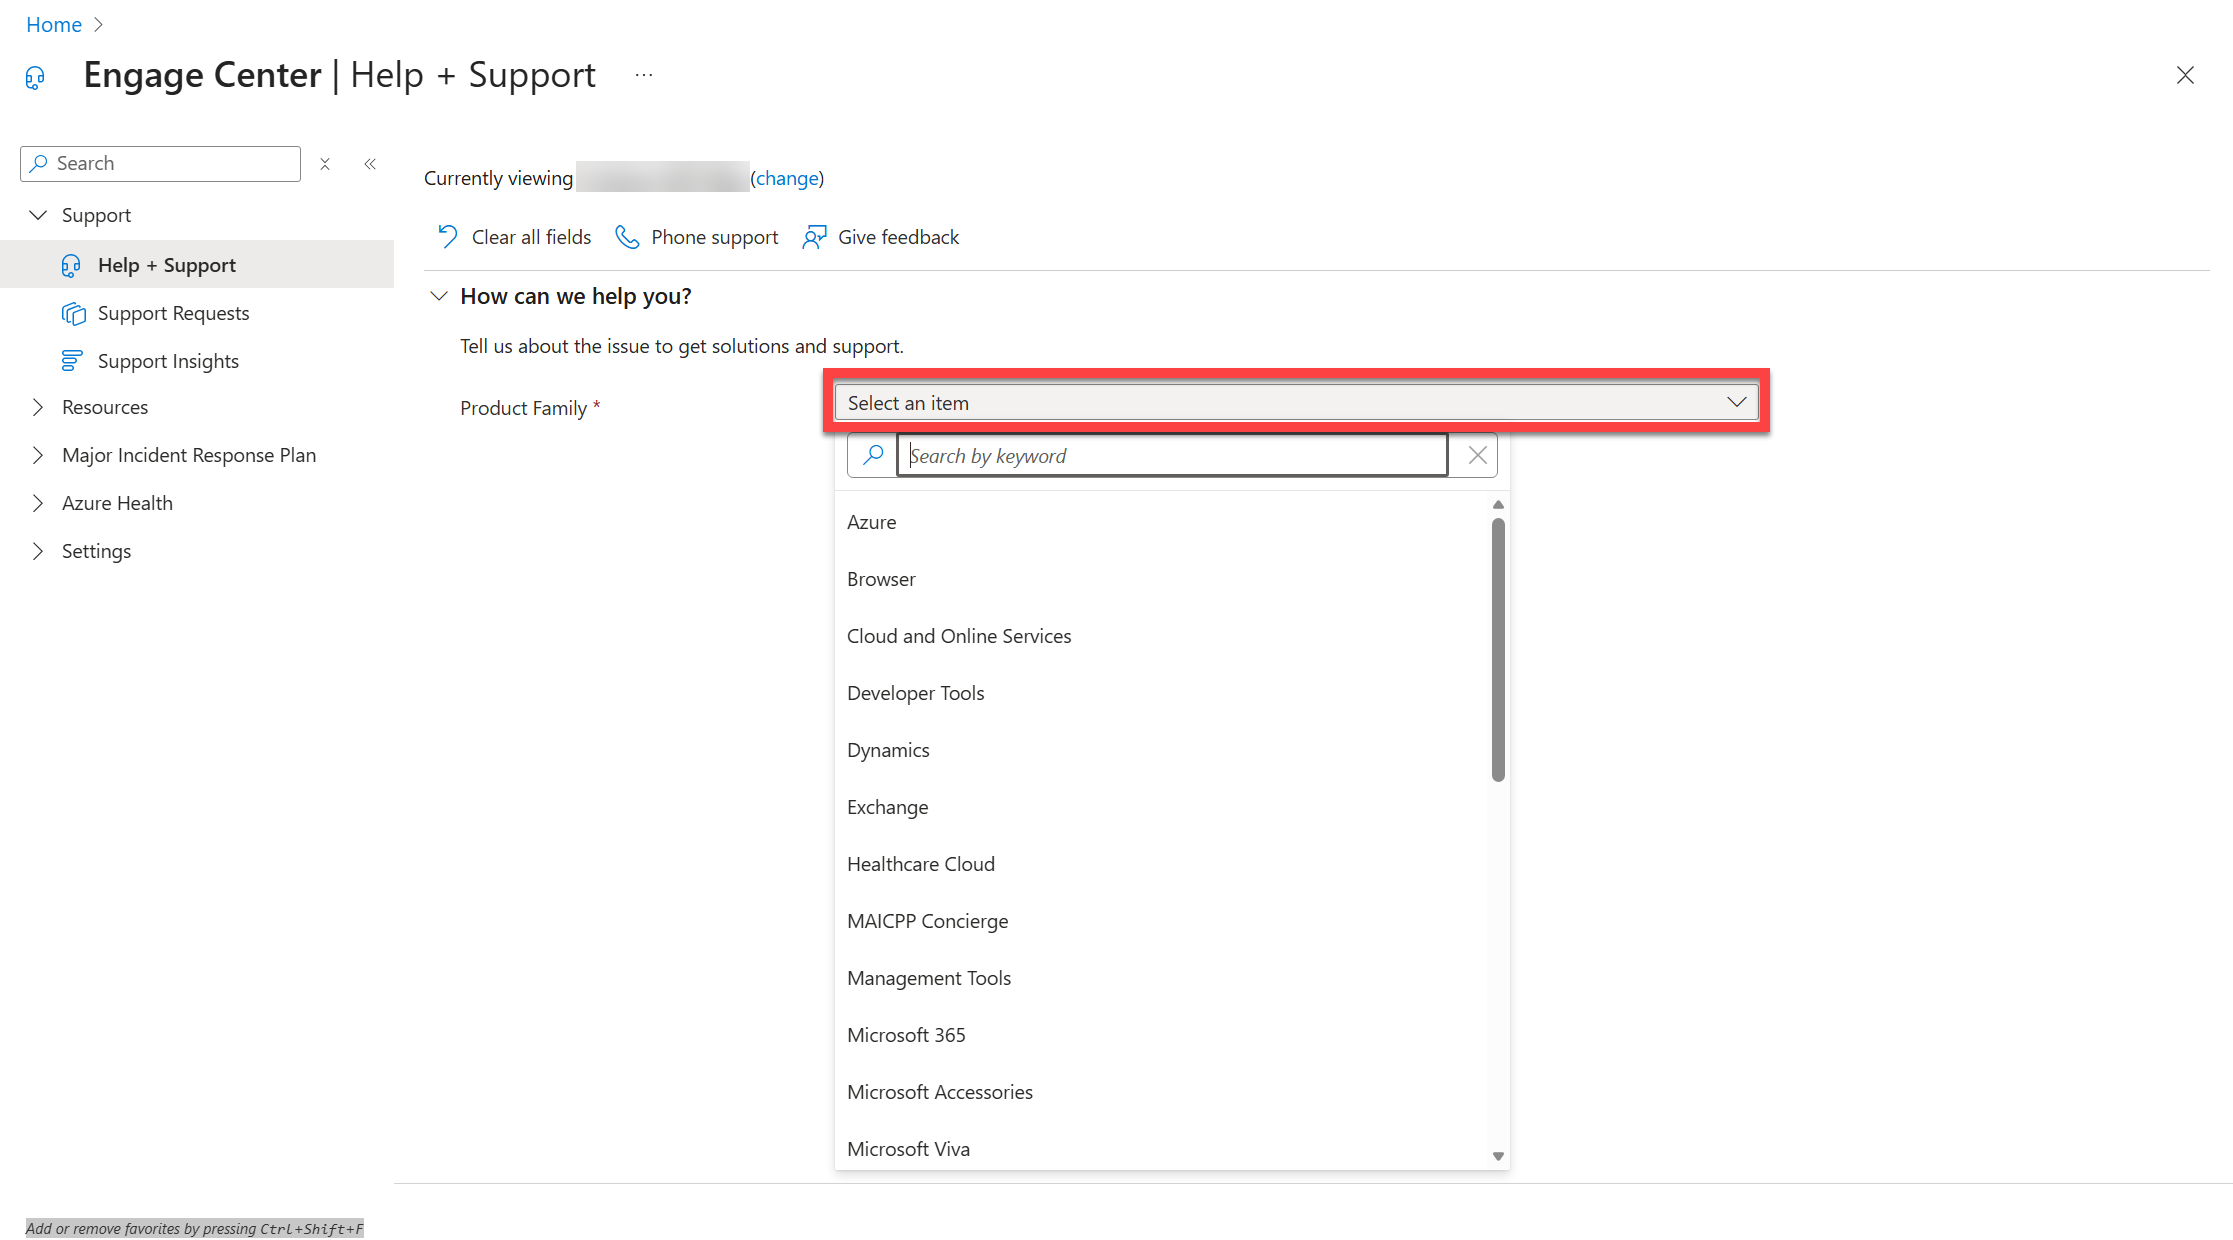Collapse the sidebar with the double-chevron icon
This screenshot has height=1240, width=2233.
pos(370,164)
